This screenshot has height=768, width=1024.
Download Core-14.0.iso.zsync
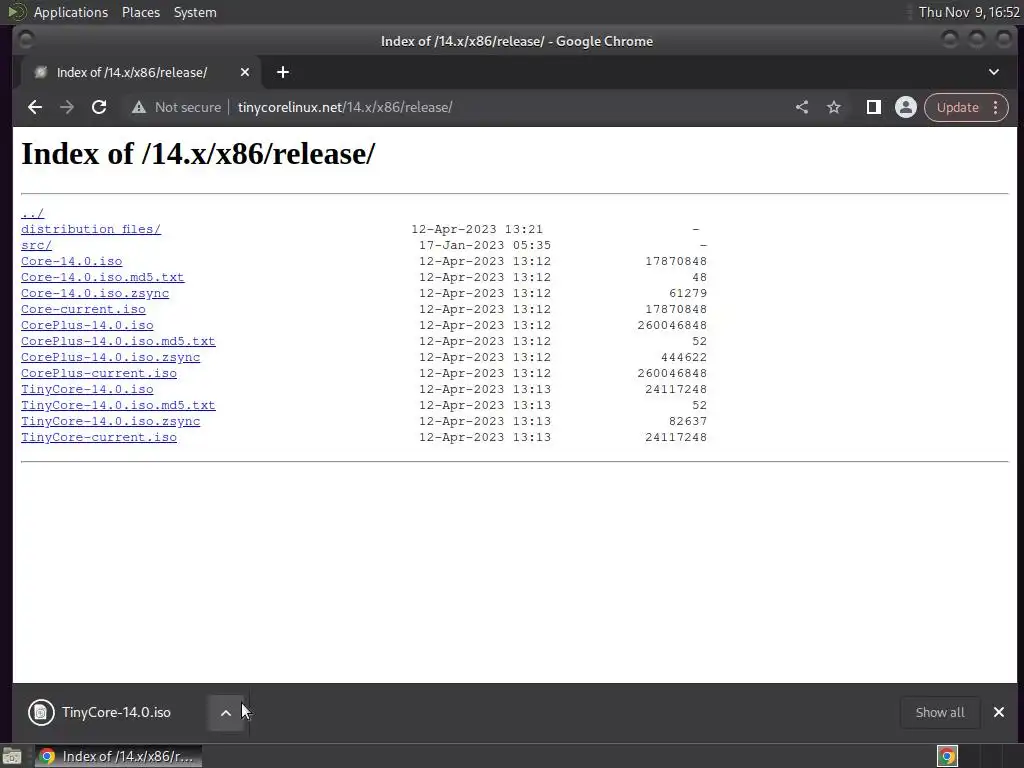tap(95, 293)
